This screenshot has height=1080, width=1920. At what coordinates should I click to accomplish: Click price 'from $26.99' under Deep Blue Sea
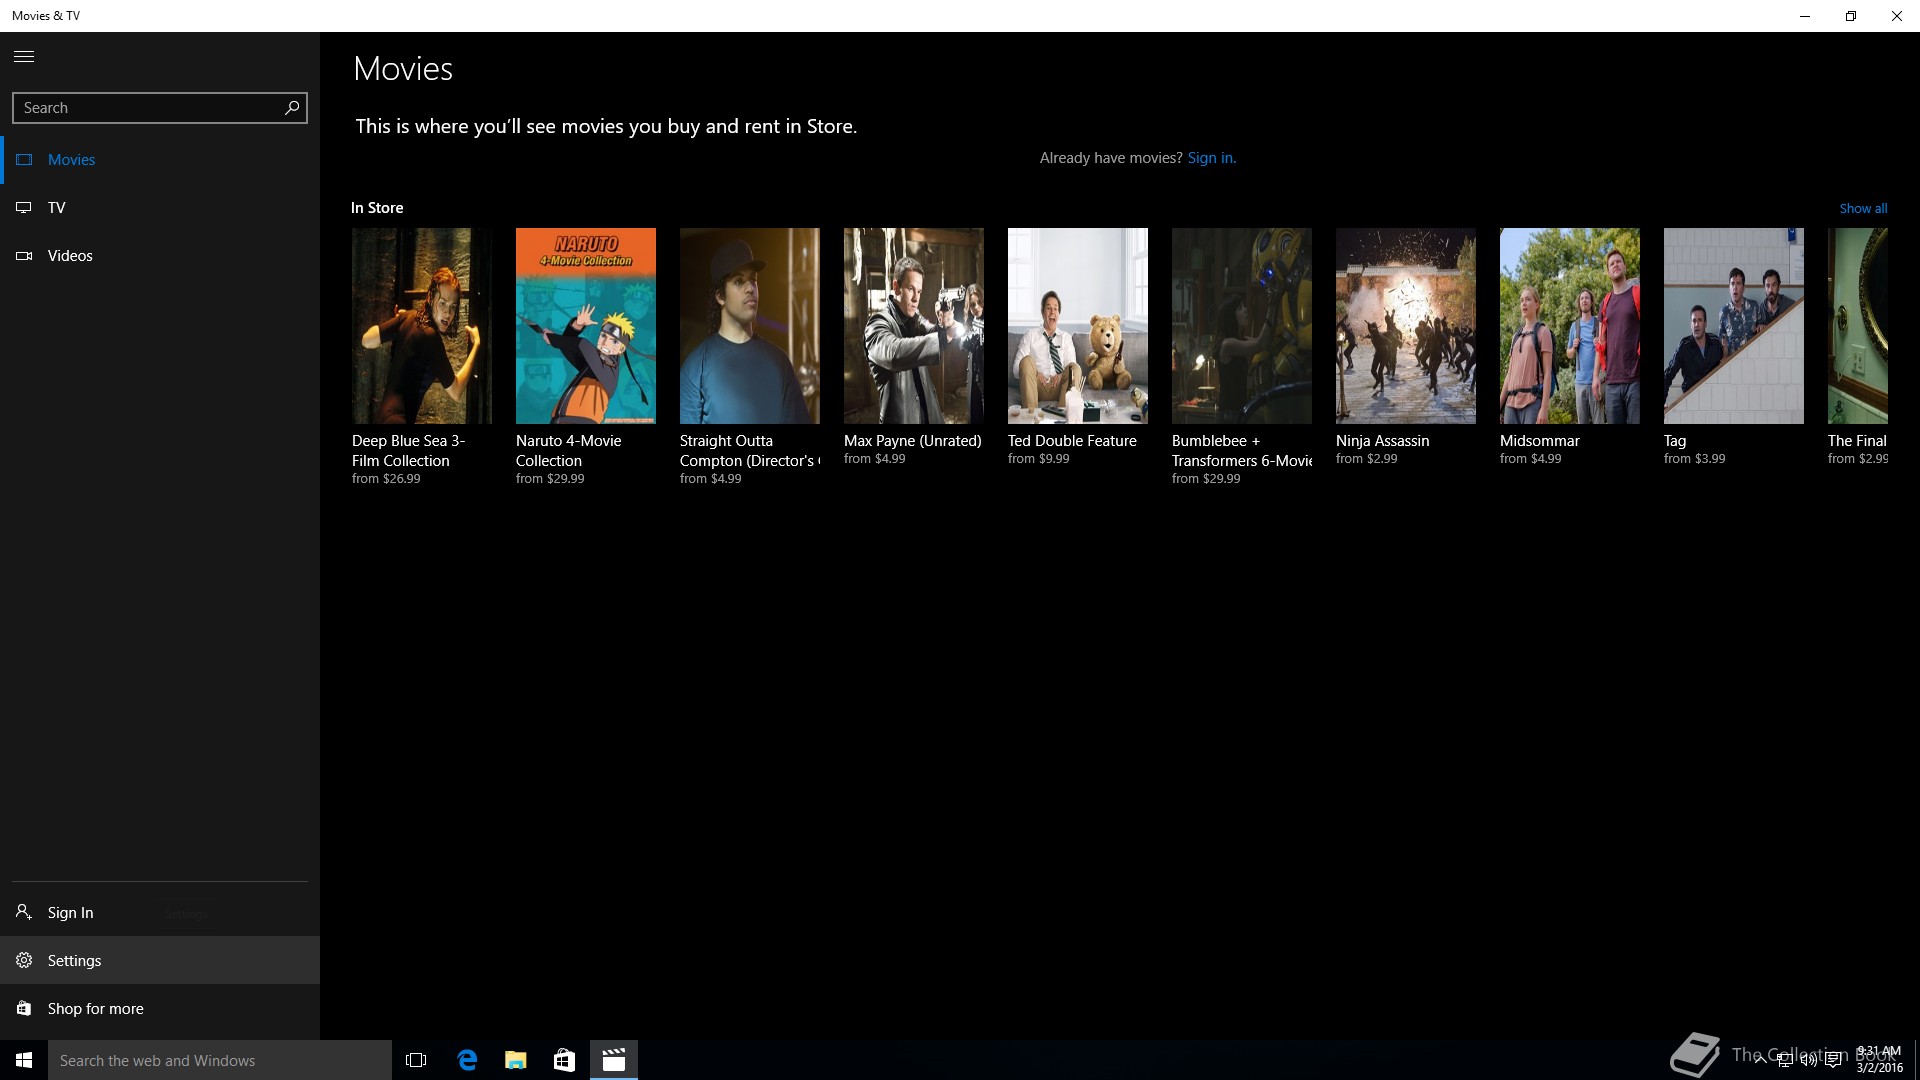click(x=386, y=479)
